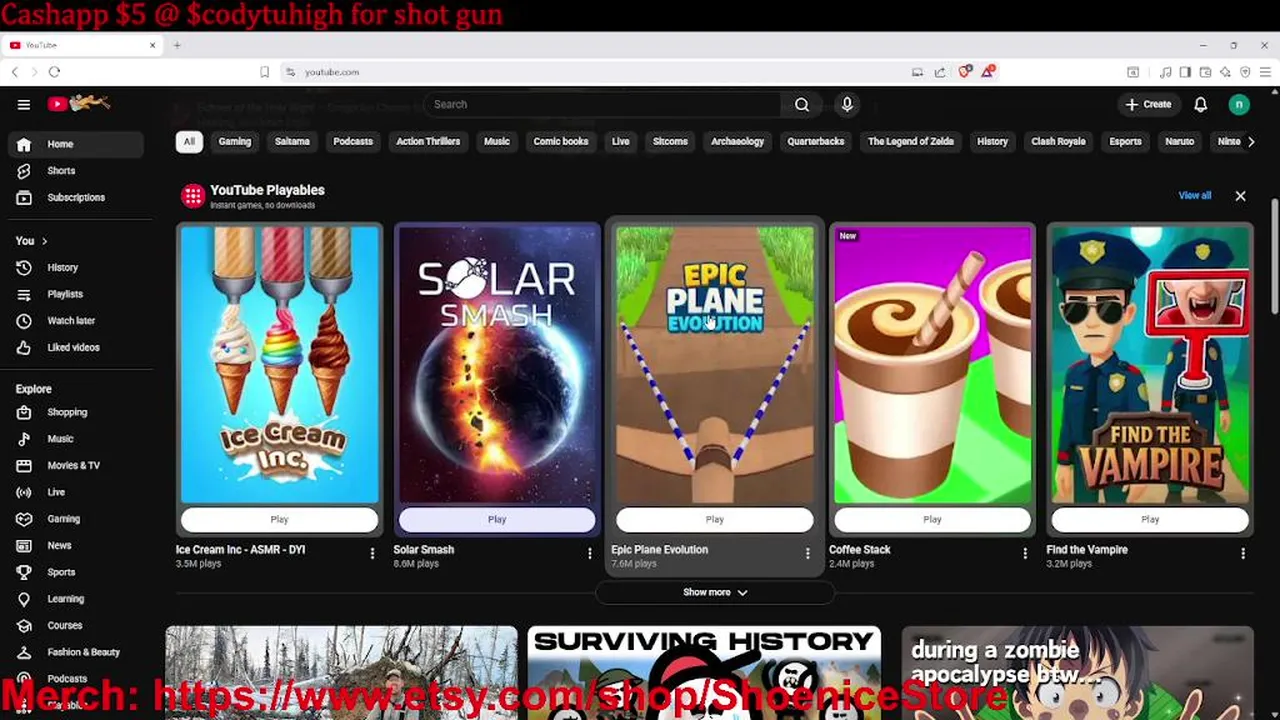Open Shopping under Explore
Screen dimensions: 1280x720
click(76, 412)
